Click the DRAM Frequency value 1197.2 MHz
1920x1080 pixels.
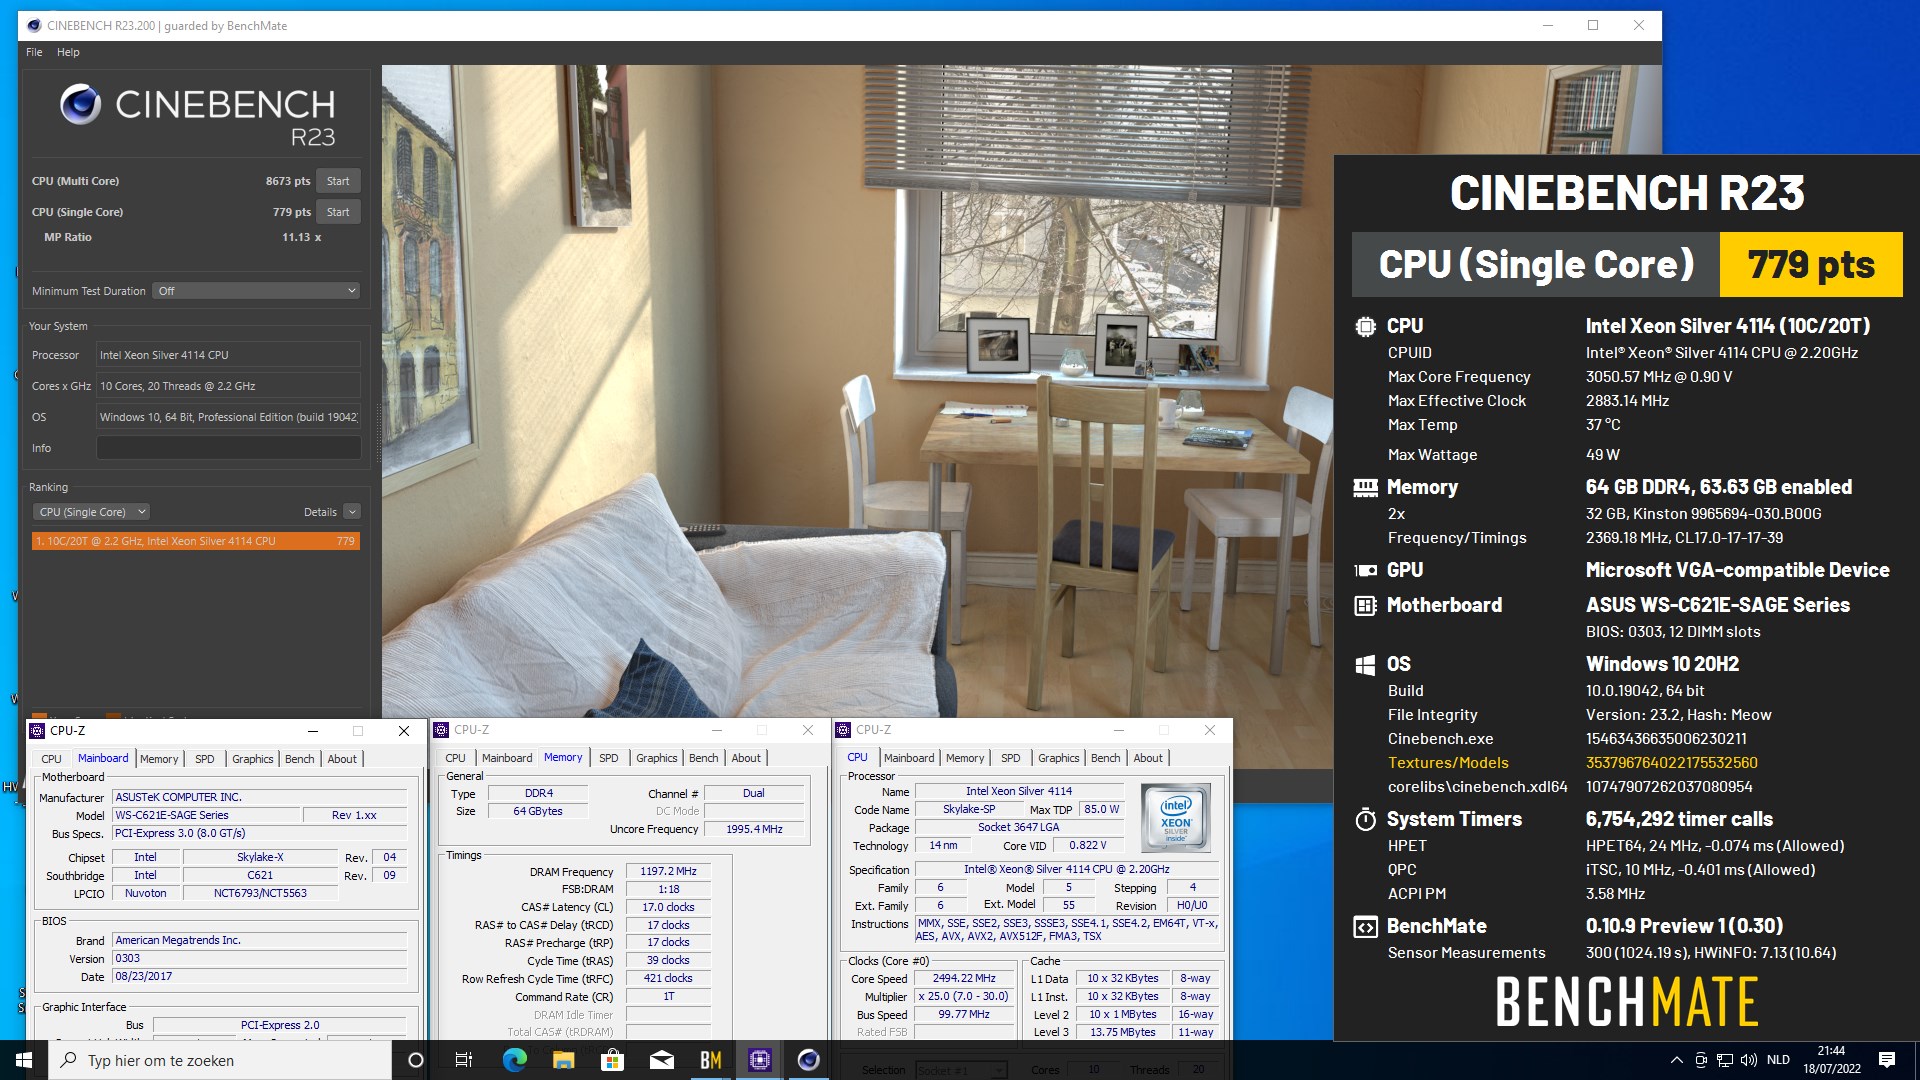668,872
